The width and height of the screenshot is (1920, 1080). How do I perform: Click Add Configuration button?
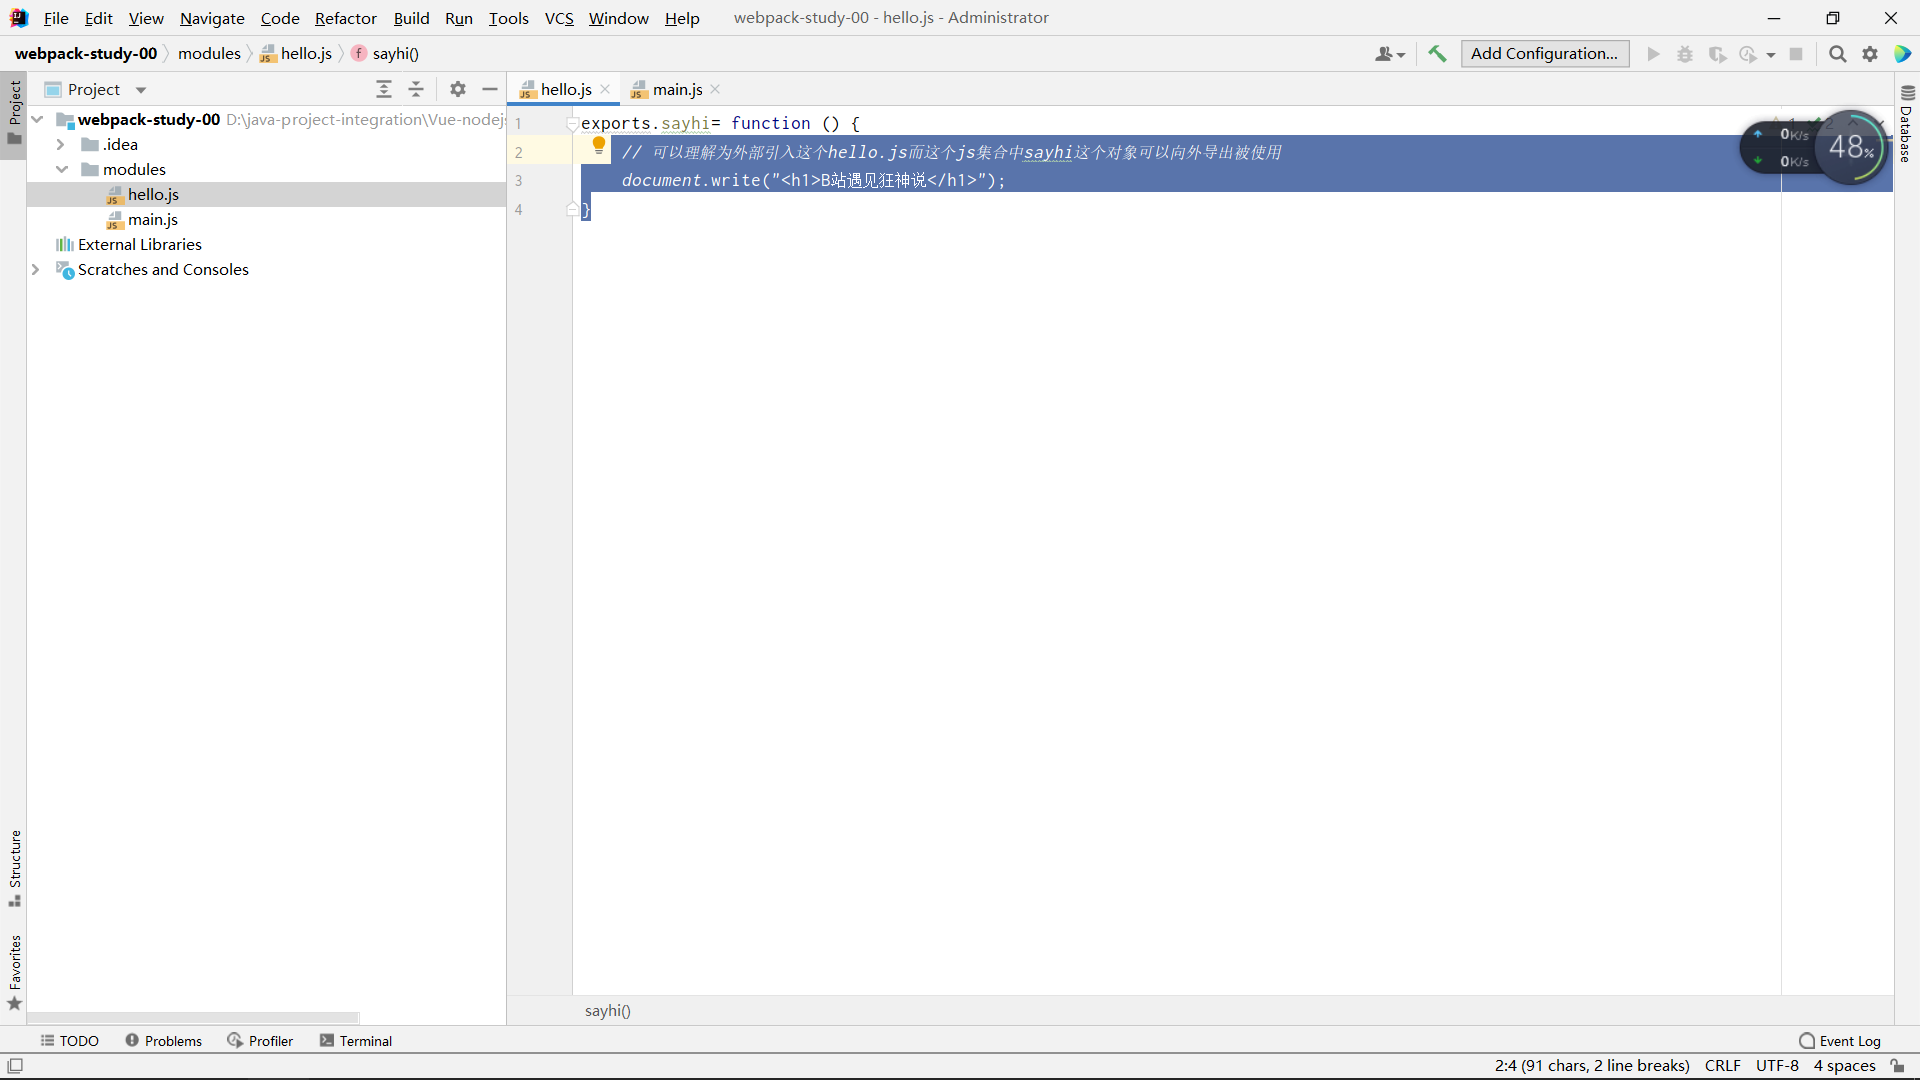click(x=1544, y=54)
